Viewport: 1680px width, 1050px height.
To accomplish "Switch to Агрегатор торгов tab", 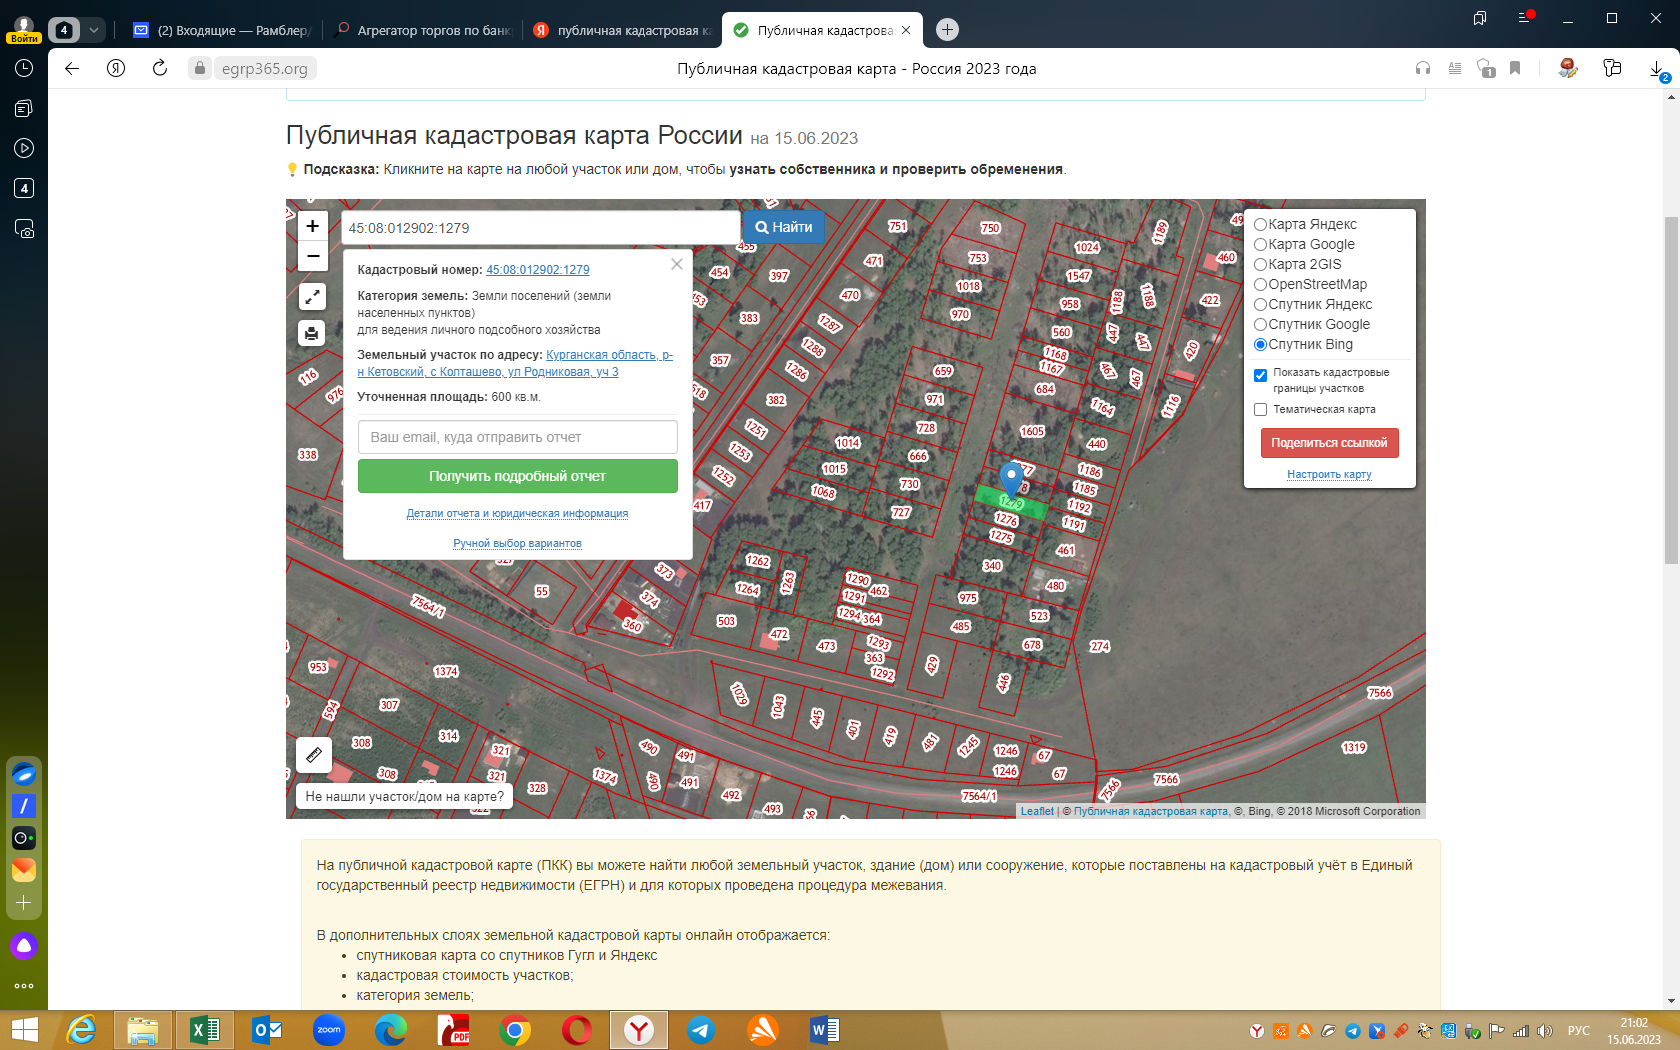I will coord(423,30).
